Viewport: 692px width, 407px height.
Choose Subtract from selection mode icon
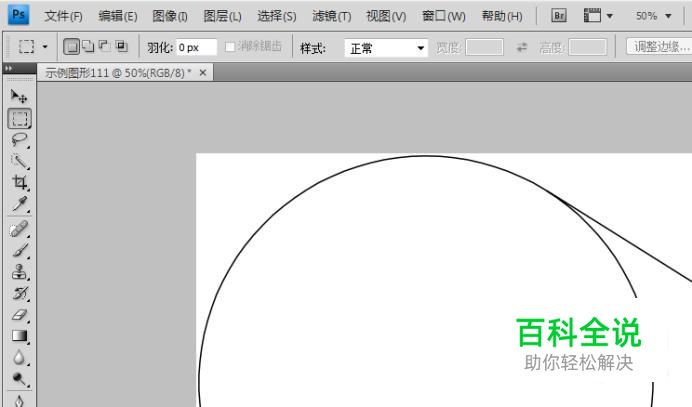[x=105, y=46]
